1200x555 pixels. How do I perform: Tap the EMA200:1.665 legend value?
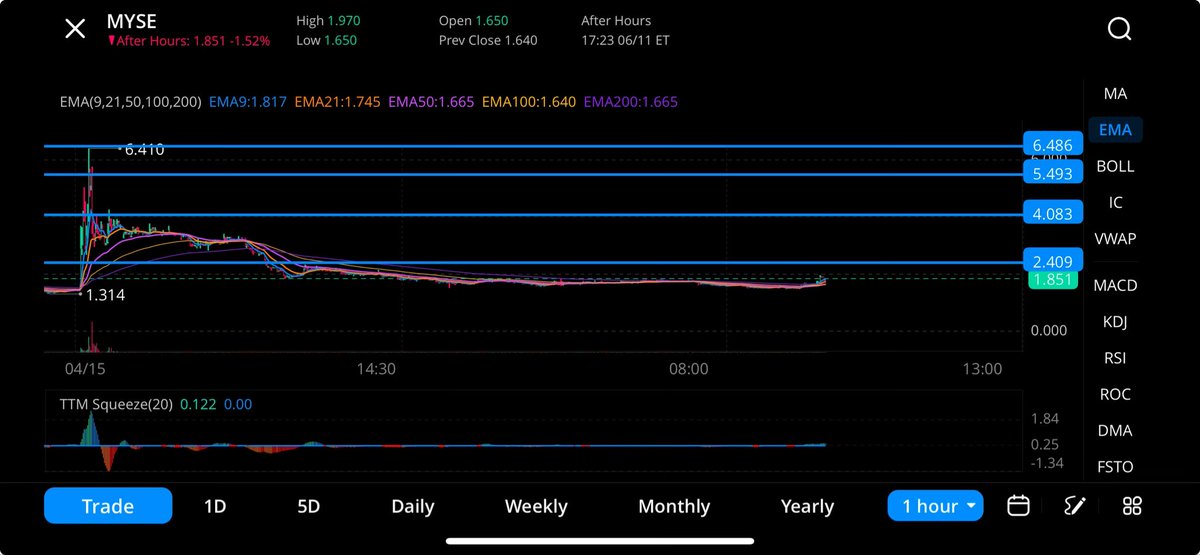click(x=631, y=102)
